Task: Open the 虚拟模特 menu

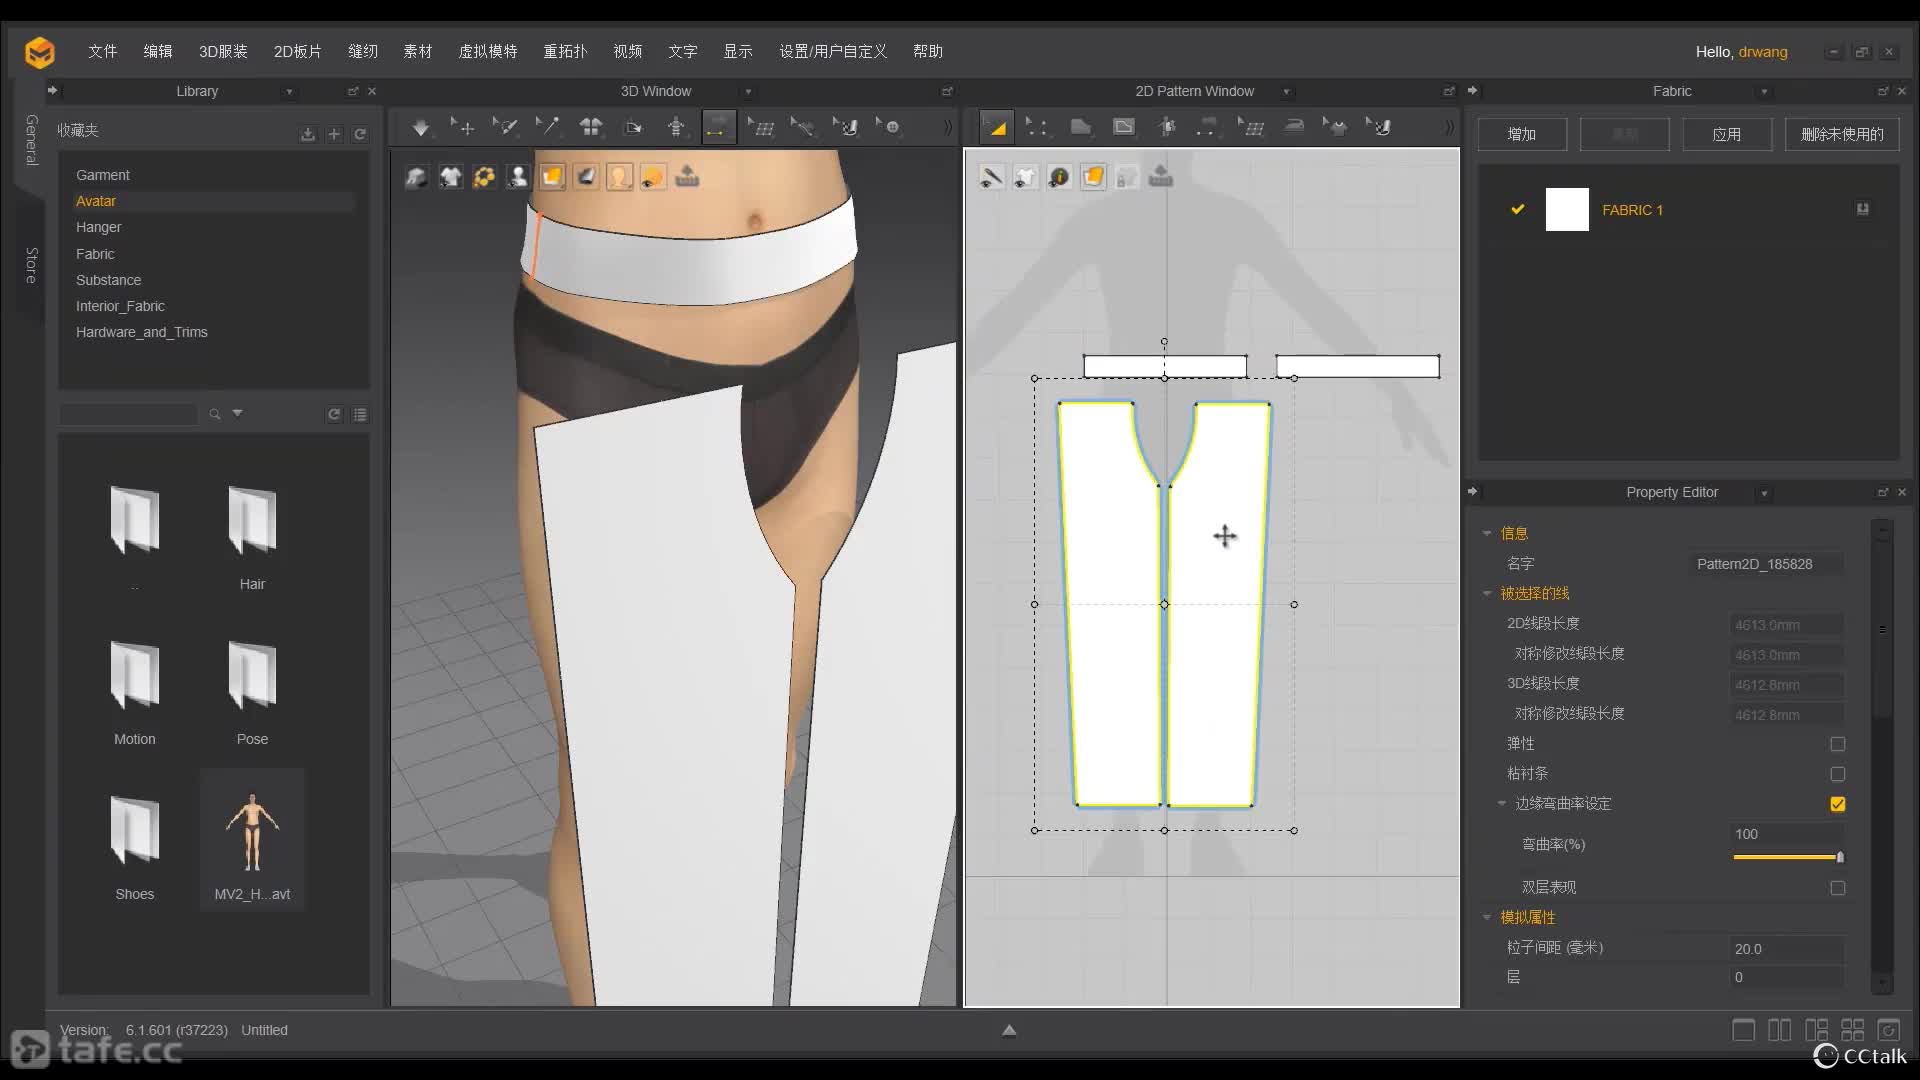Action: point(488,51)
